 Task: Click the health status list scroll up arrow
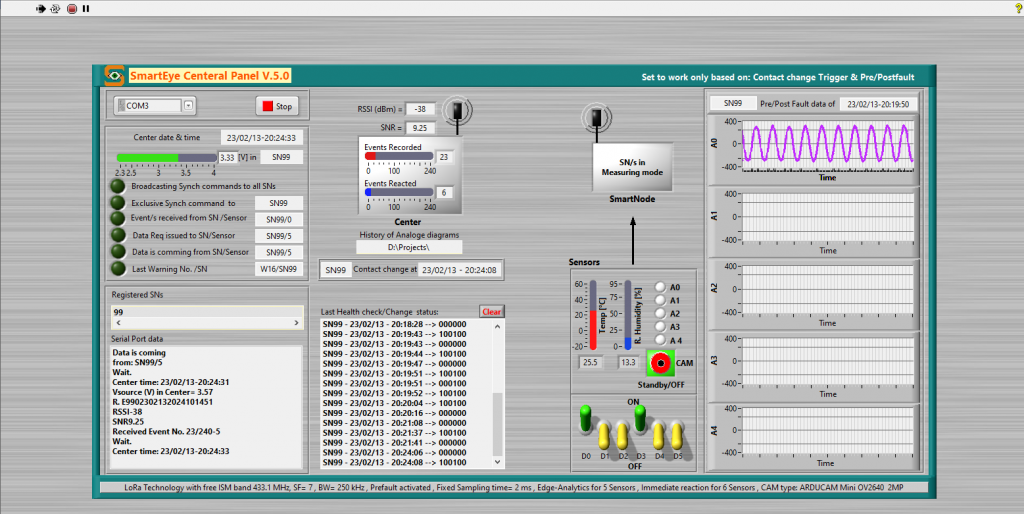tap(498, 326)
